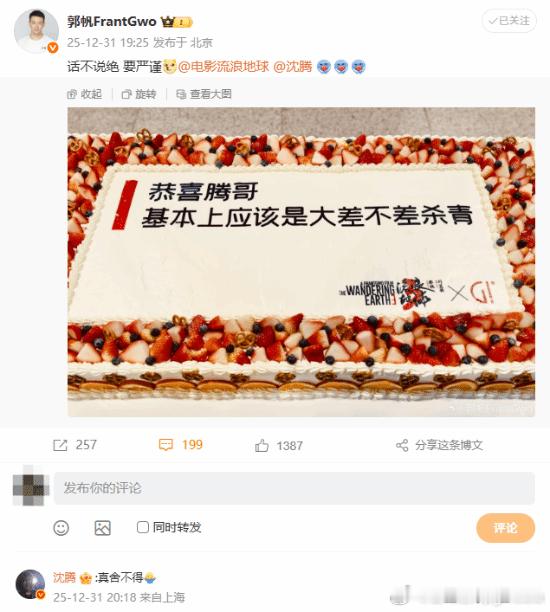Click the 已关注 follow status button
550x612 pixels.
click(x=509, y=21)
